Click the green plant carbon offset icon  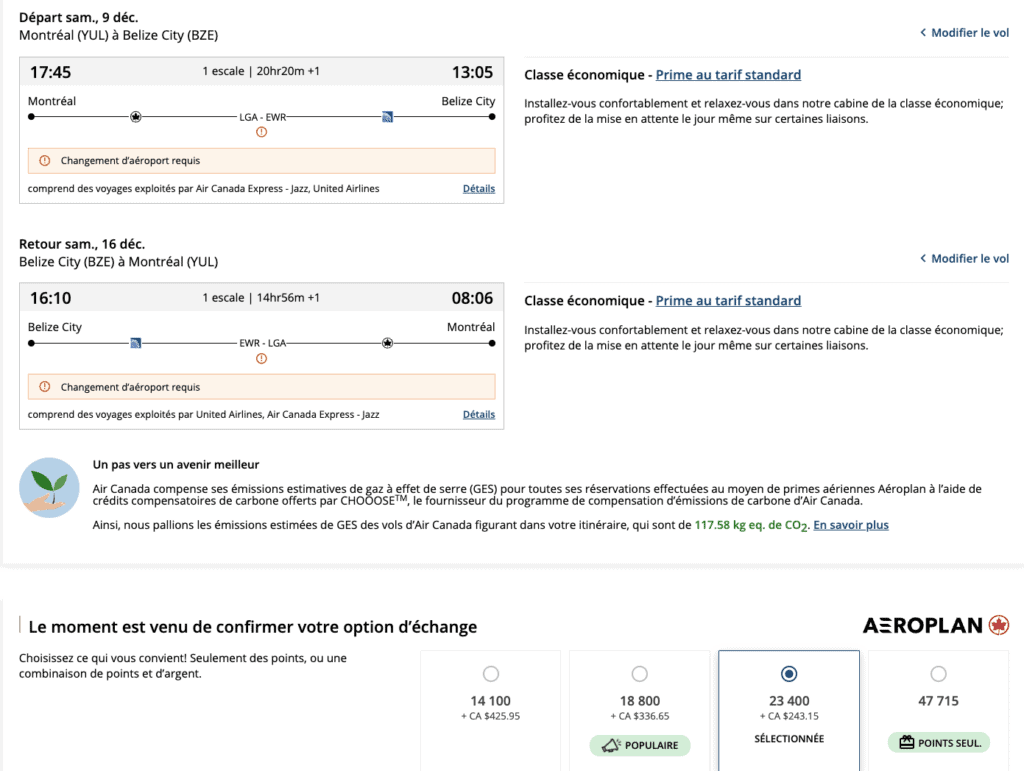[x=49, y=487]
